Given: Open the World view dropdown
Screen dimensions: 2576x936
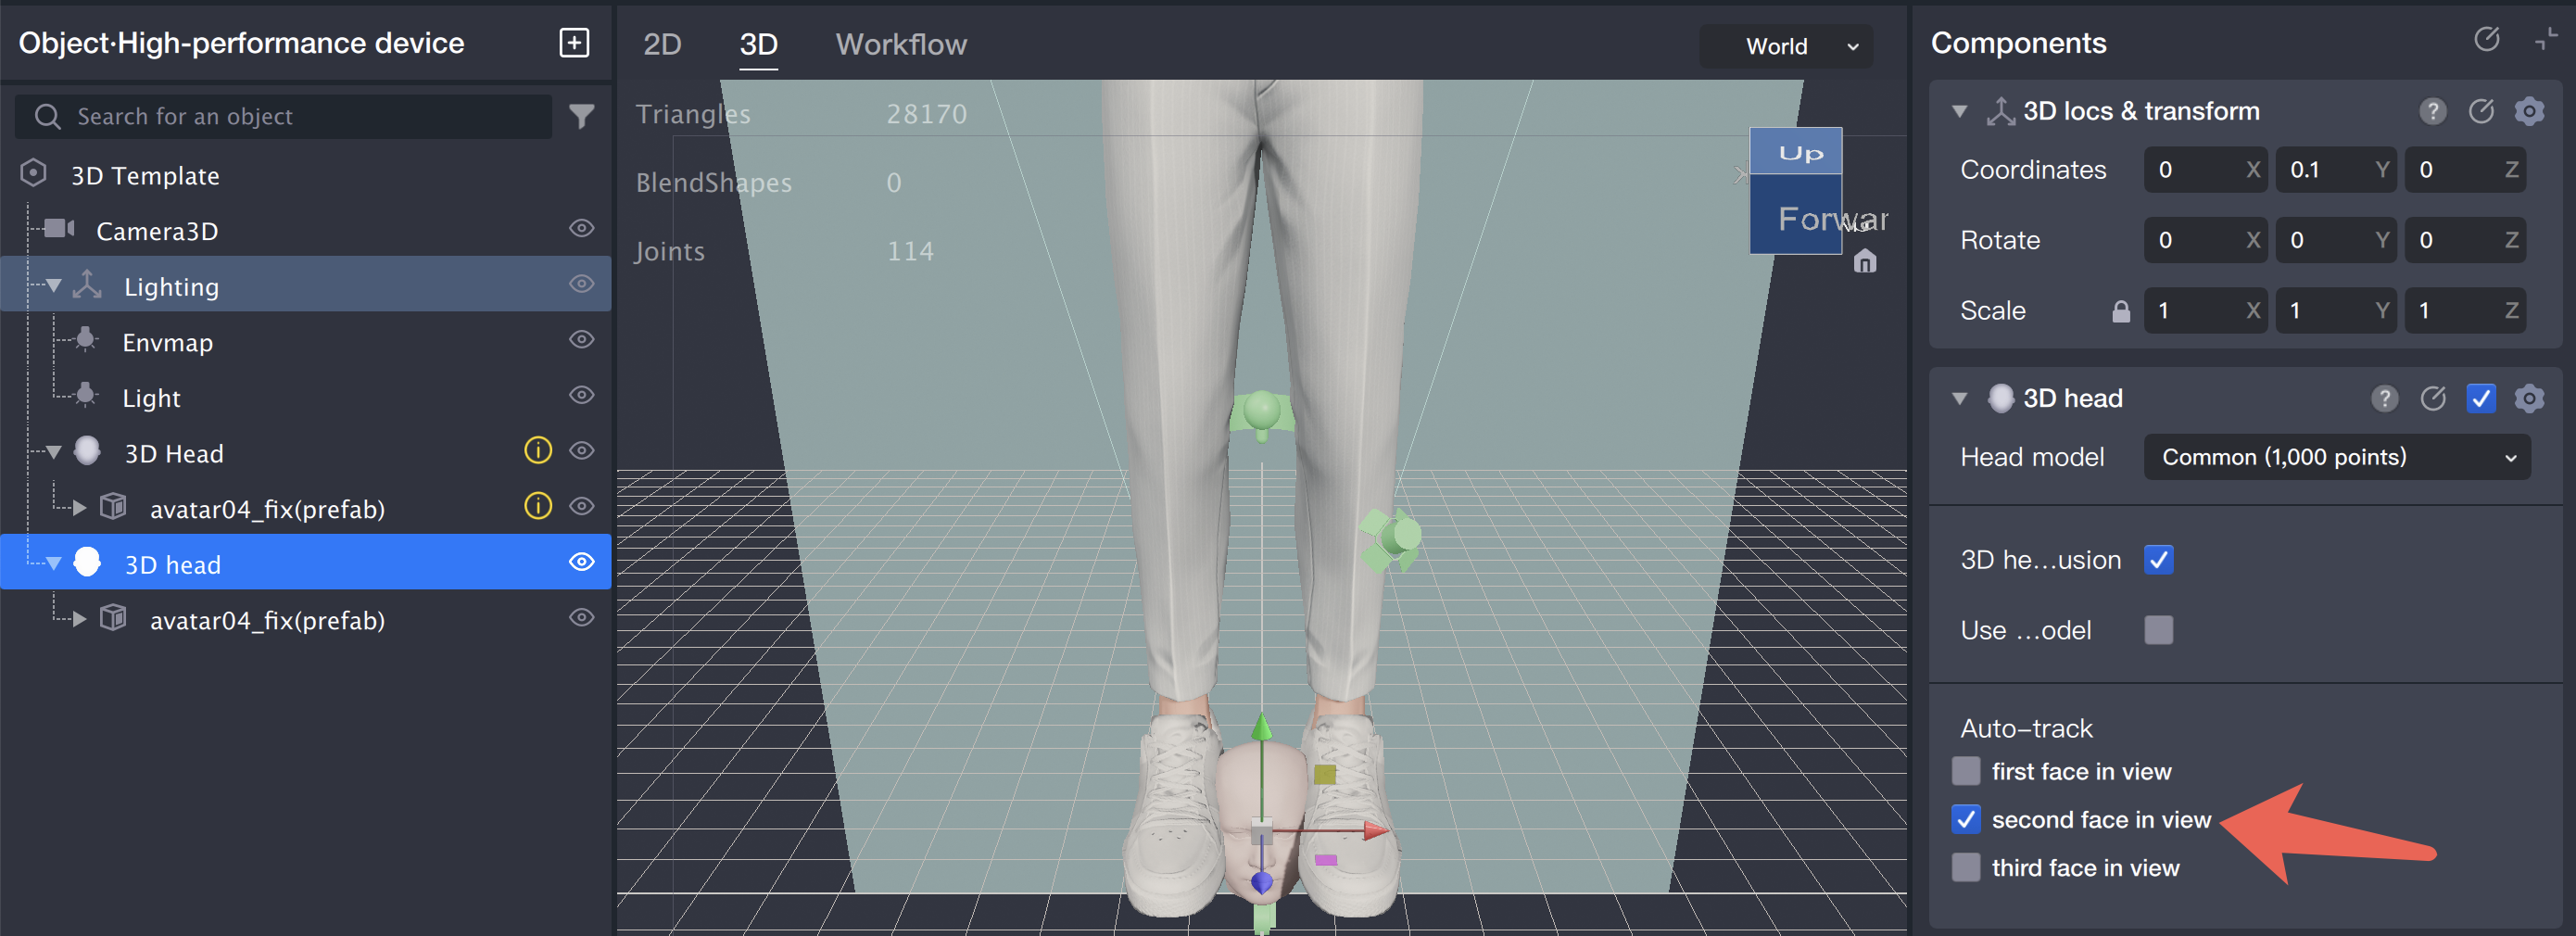Looking at the screenshot, I should pyautogui.click(x=1786, y=46).
